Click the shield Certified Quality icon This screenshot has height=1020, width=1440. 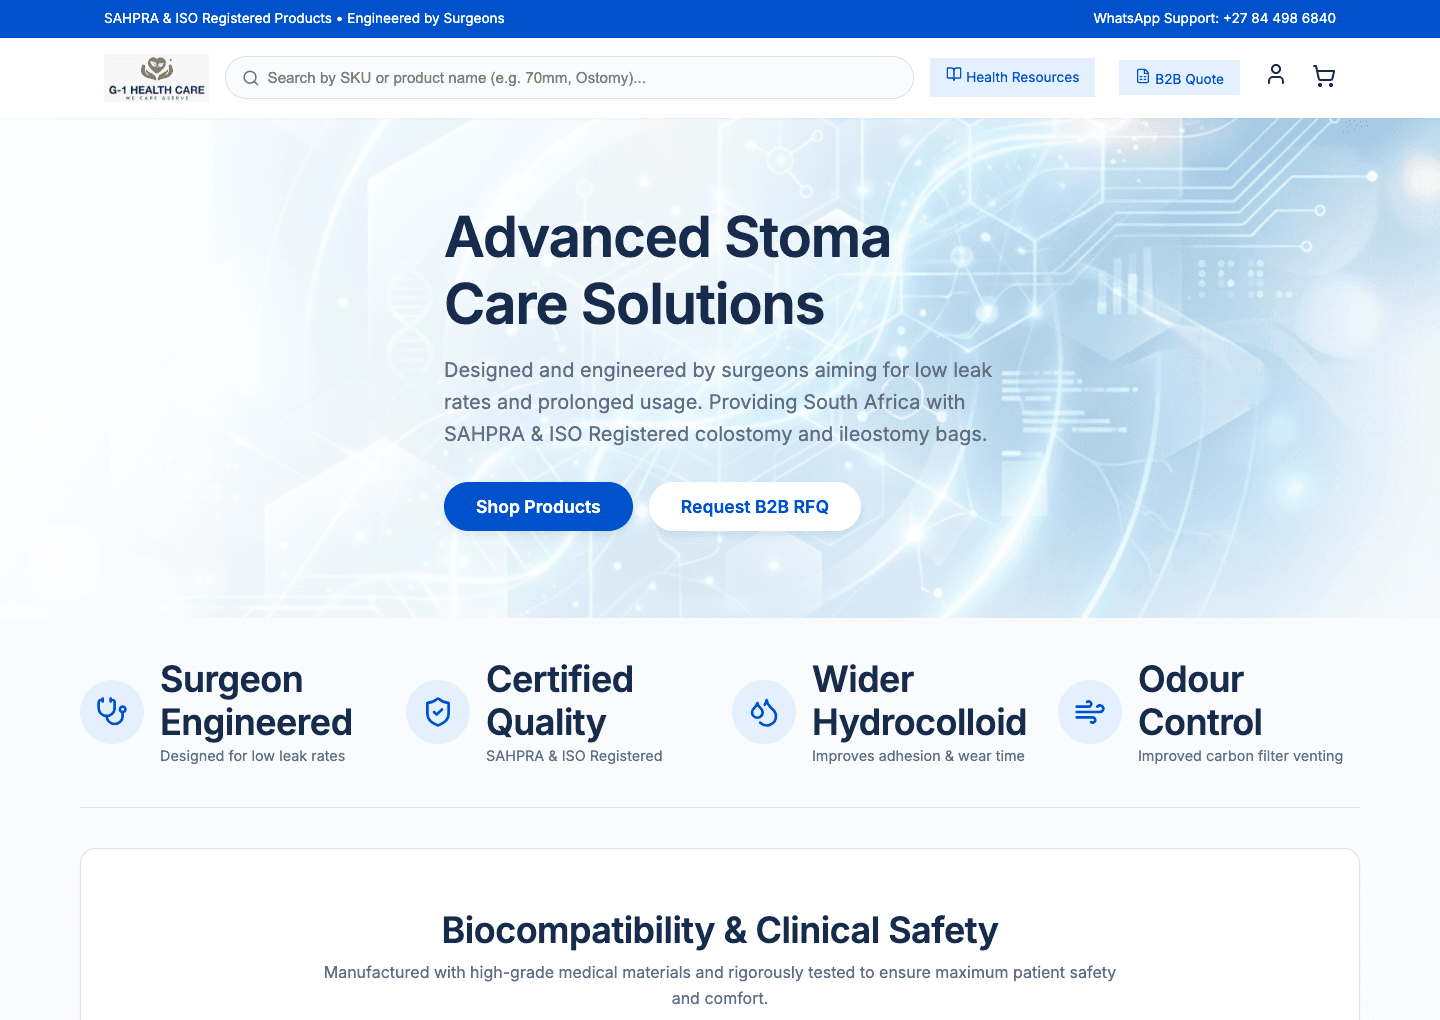(438, 712)
